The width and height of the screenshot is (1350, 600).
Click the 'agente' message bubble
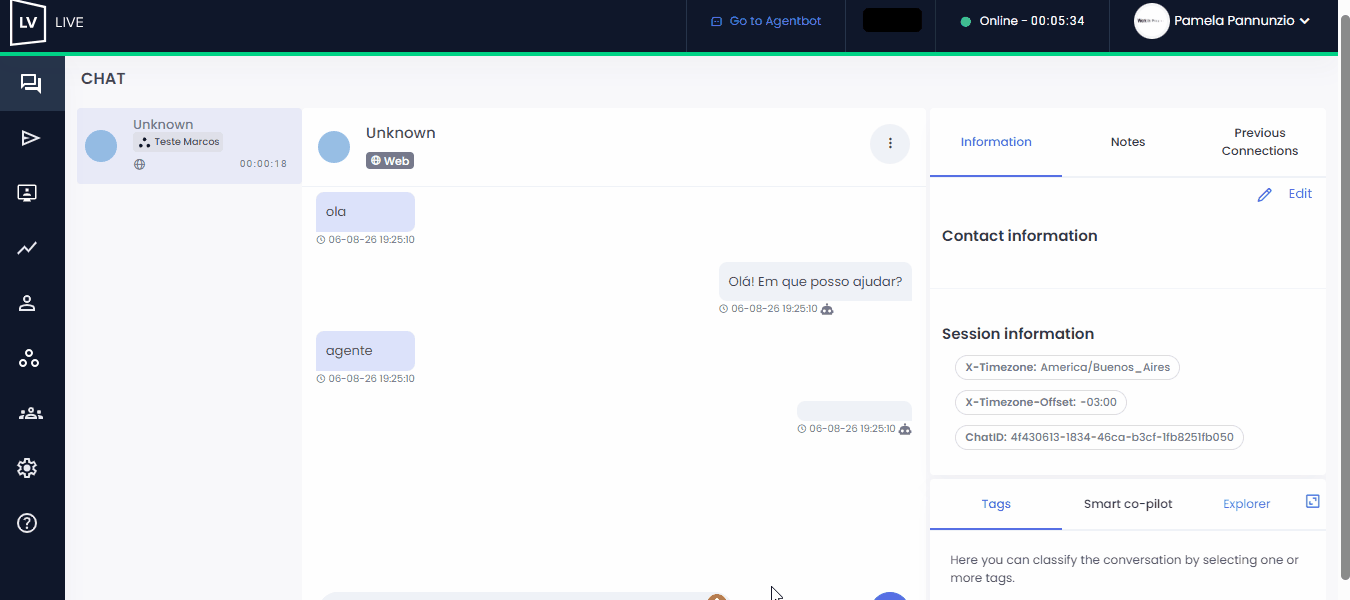pyautogui.click(x=365, y=351)
